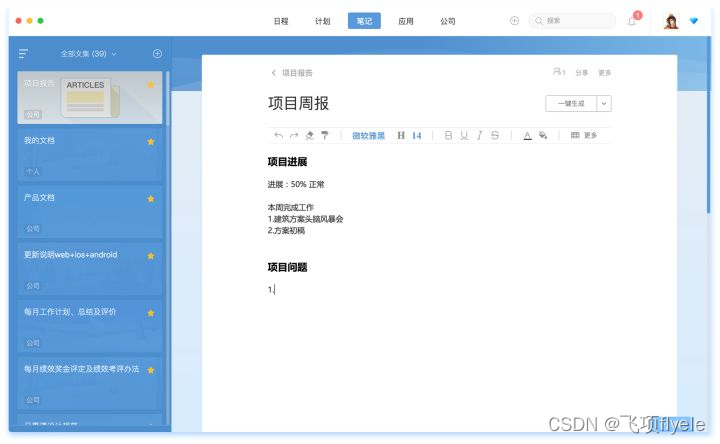Open the font color picker
The height and width of the screenshot is (444, 720).
528,135
